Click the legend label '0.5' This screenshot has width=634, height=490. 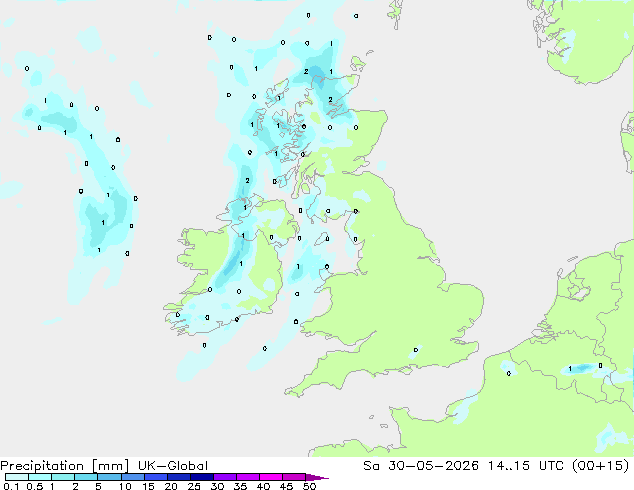34,486
